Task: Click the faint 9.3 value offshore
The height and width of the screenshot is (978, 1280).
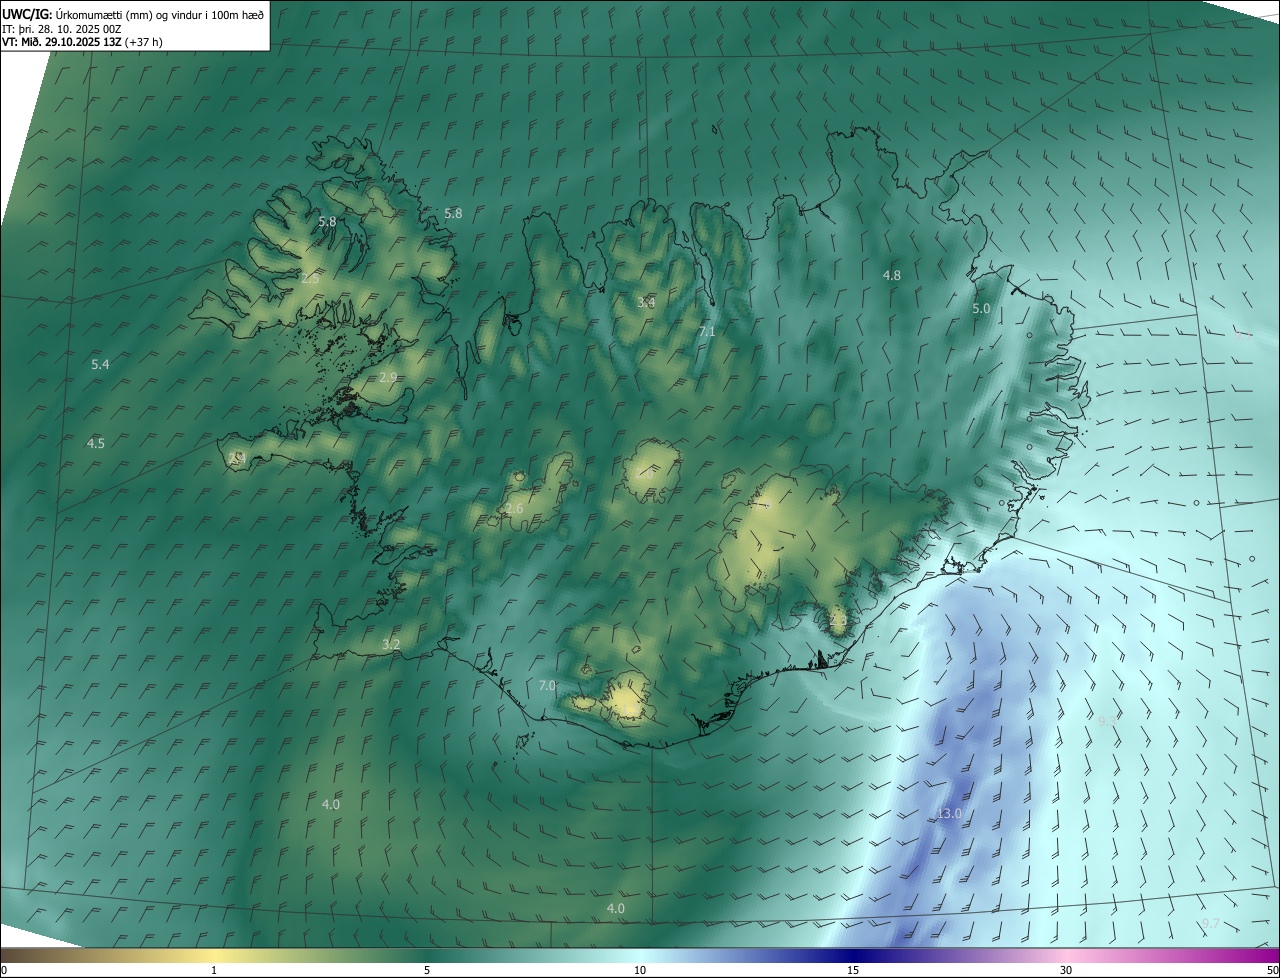Action: (1108, 721)
